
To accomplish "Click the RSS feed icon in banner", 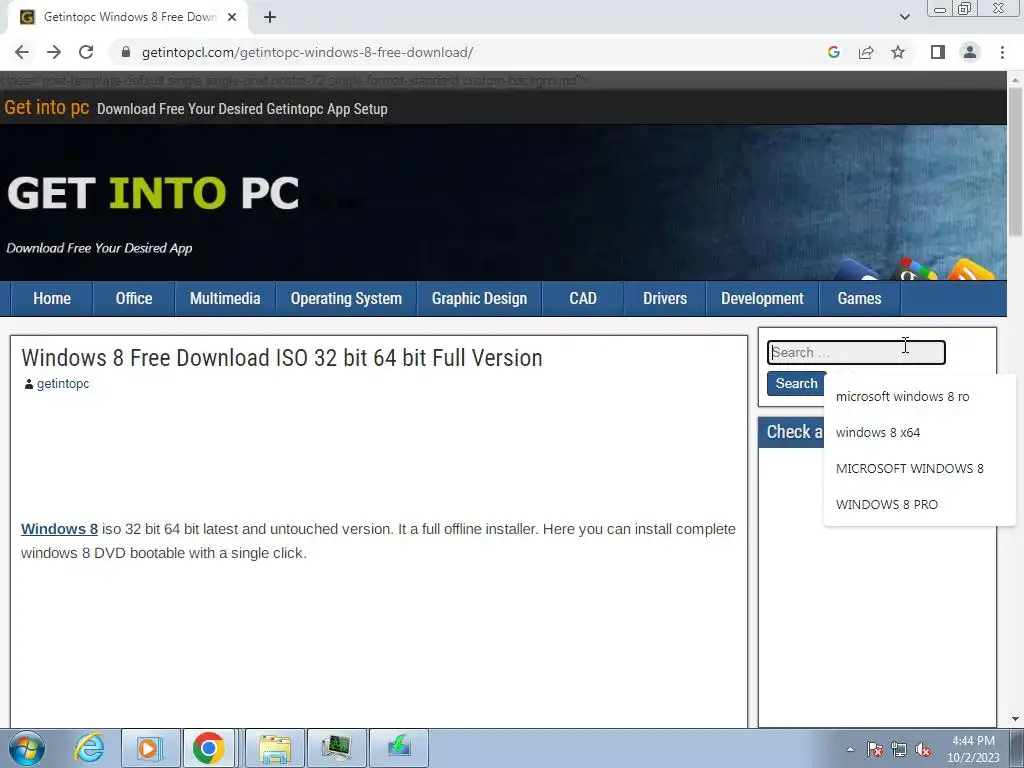I will 971,270.
